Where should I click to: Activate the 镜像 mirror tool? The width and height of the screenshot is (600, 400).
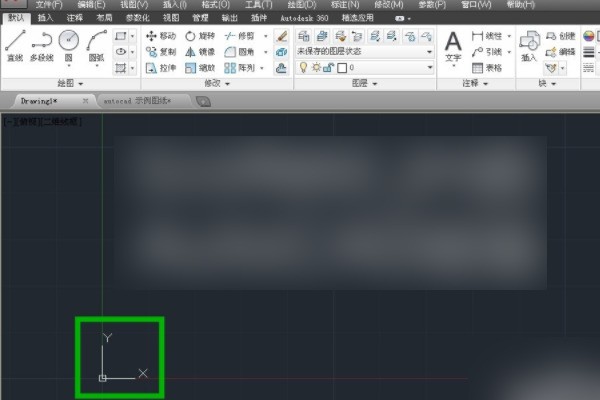(x=200, y=52)
